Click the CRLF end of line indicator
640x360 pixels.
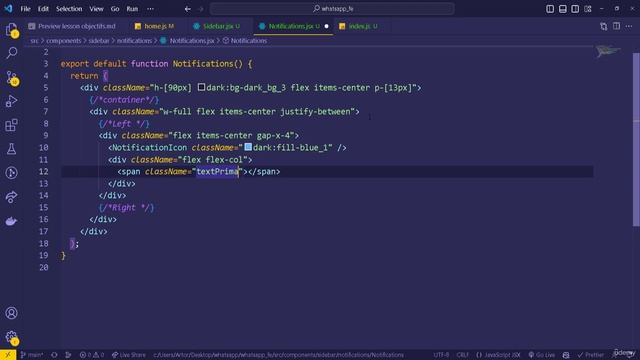[462, 355]
